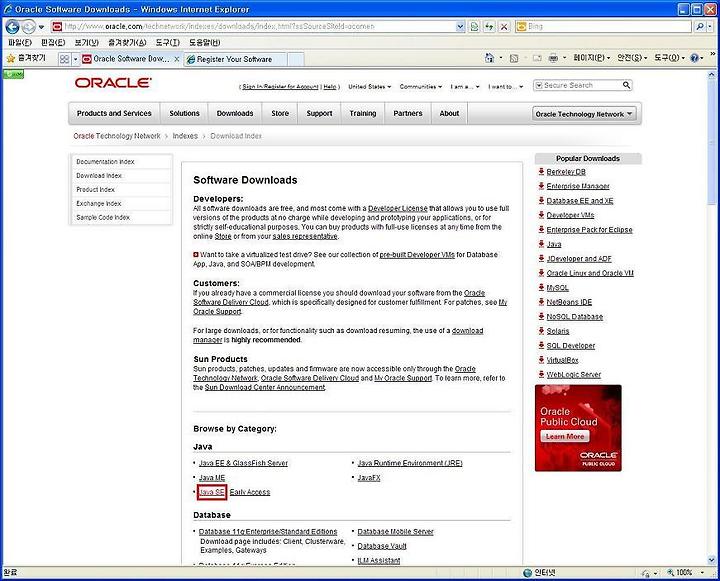
Task: Stop loading with the red X icon
Action: 504,27
